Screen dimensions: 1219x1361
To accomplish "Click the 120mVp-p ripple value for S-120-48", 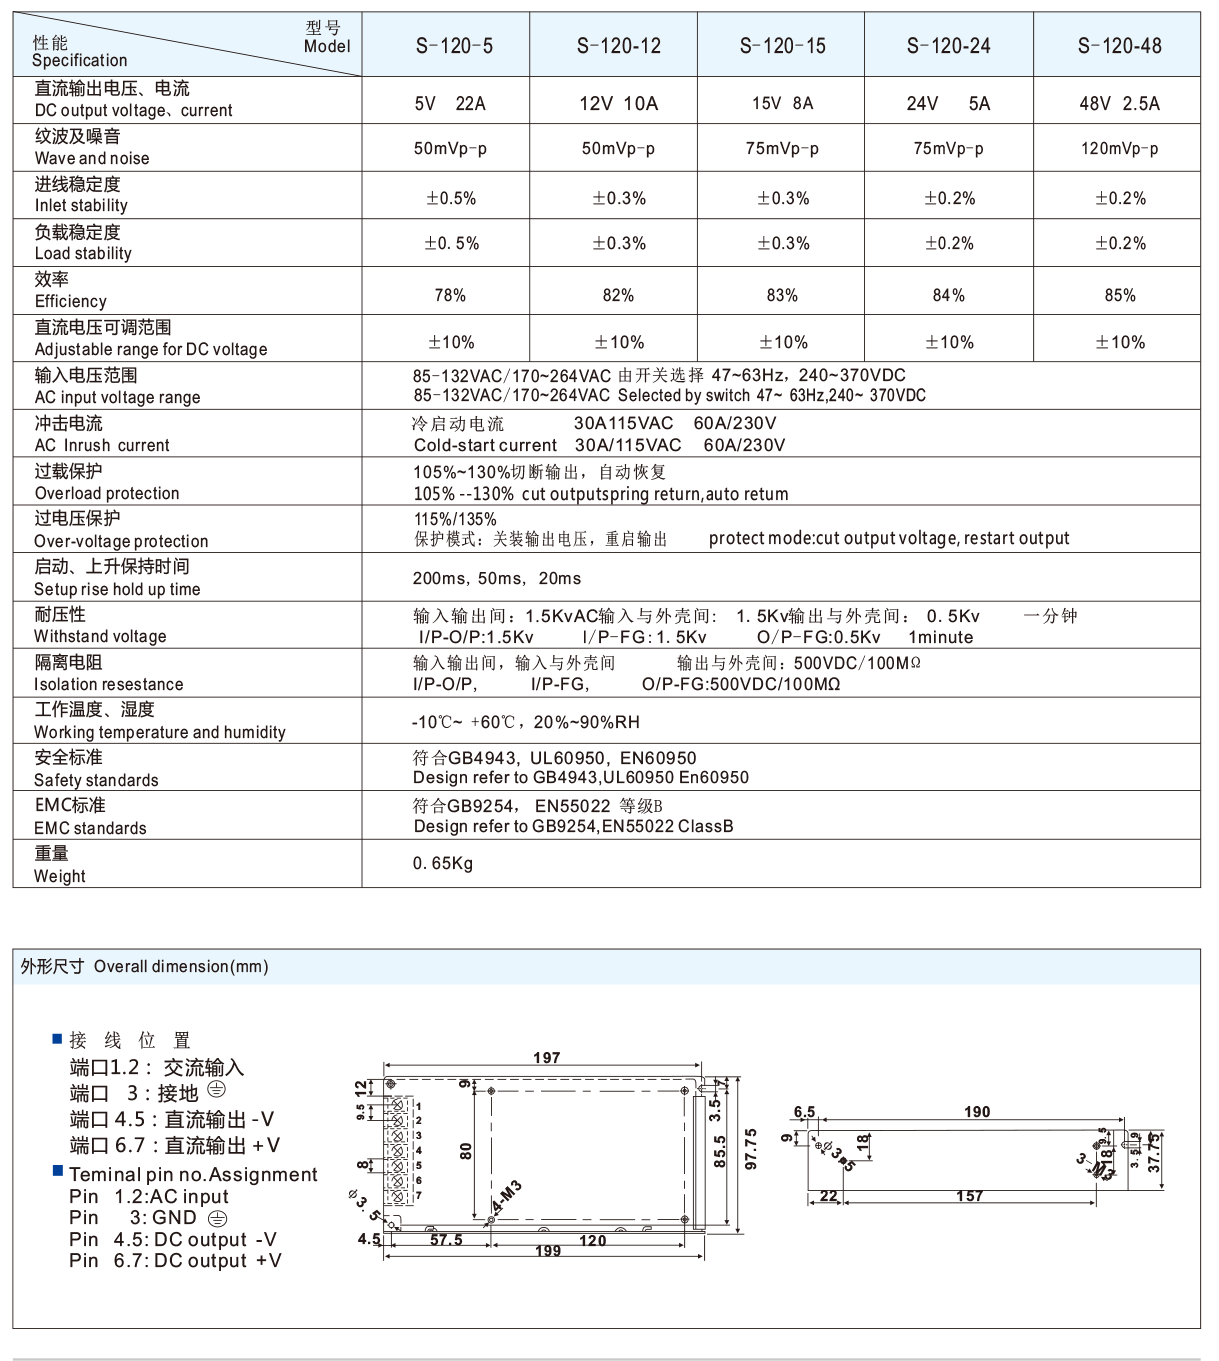I will coord(1120,148).
